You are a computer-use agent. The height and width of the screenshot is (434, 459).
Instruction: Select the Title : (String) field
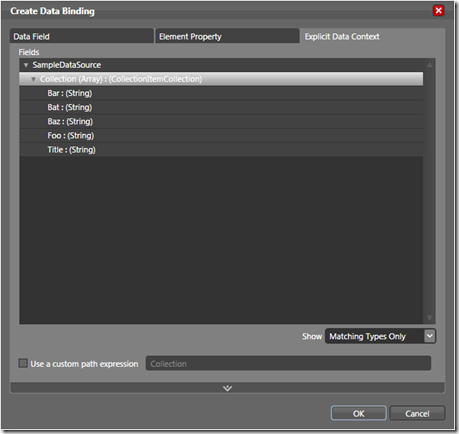[x=221, y=150]
